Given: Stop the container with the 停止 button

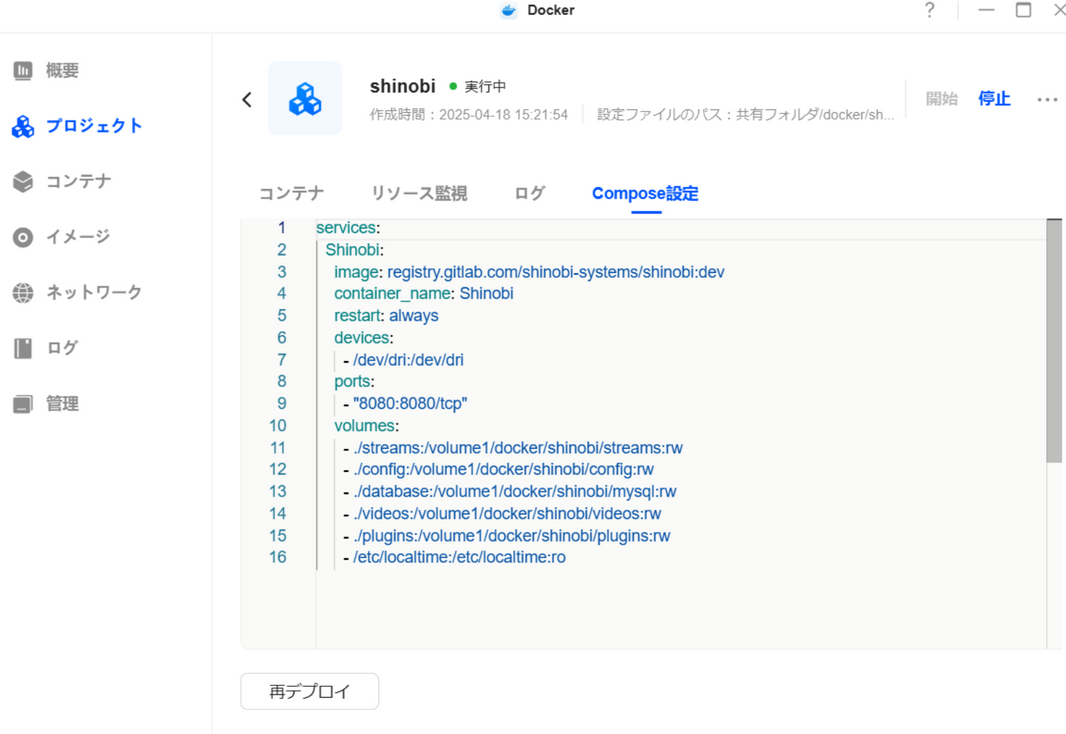Looking at the screenshot, I should pyautogui.click(x=994, y=98).
